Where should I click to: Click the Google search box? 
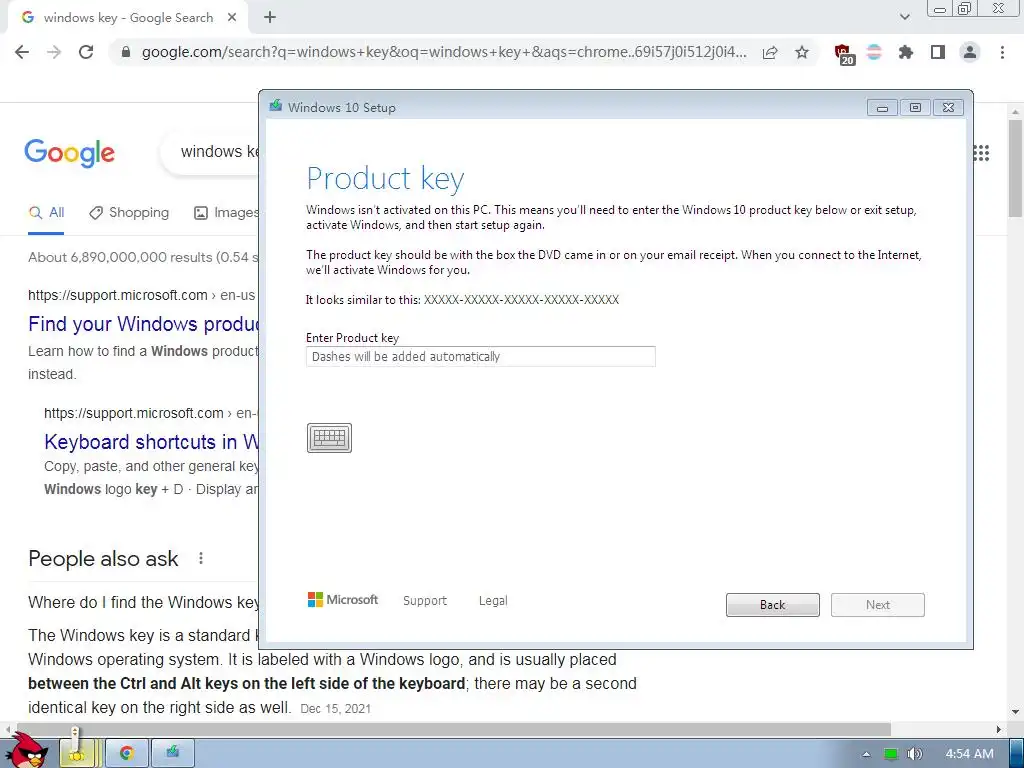(210, 152)
